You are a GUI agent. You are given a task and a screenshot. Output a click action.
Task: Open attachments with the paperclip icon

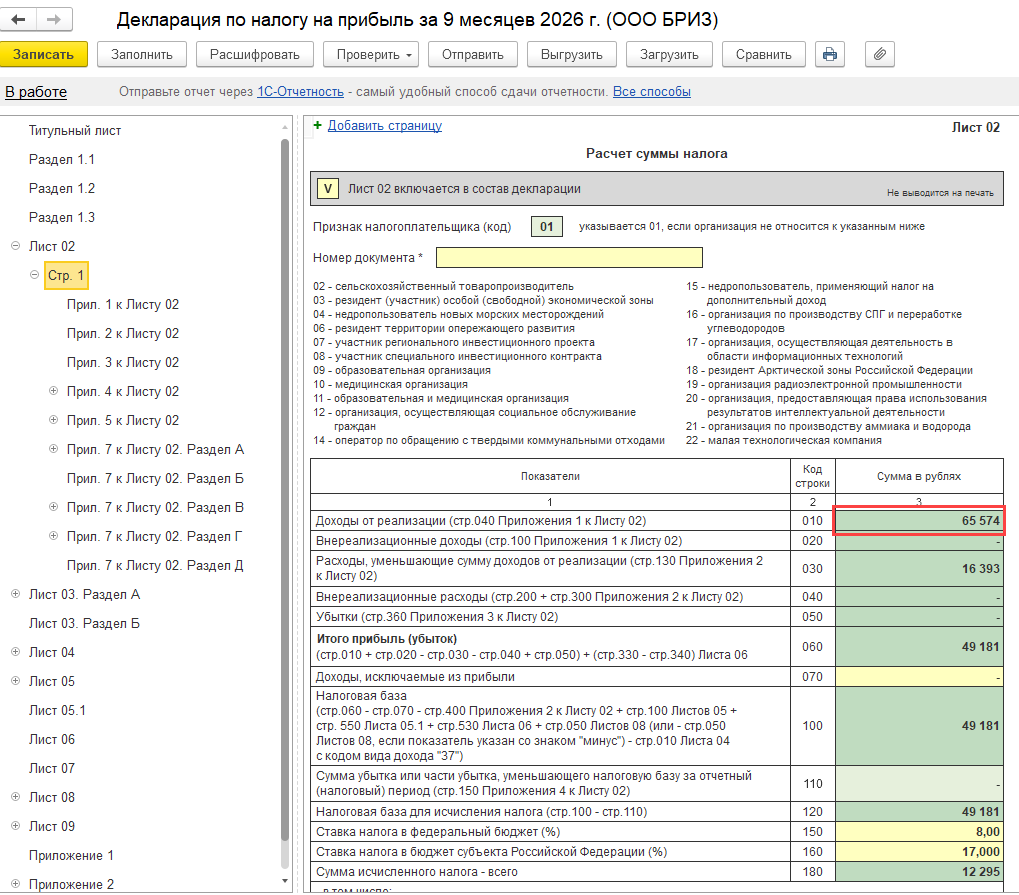tap(880, 55)
